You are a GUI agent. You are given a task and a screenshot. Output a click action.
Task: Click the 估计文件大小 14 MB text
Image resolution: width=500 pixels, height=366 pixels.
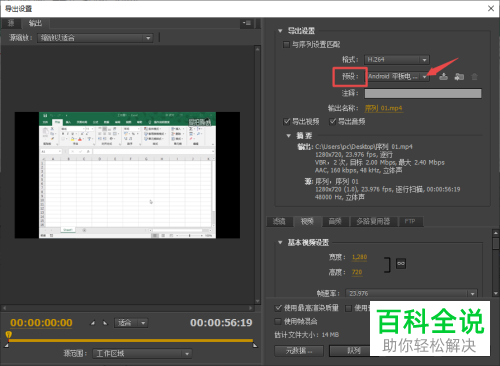click(x=307, y=335)
